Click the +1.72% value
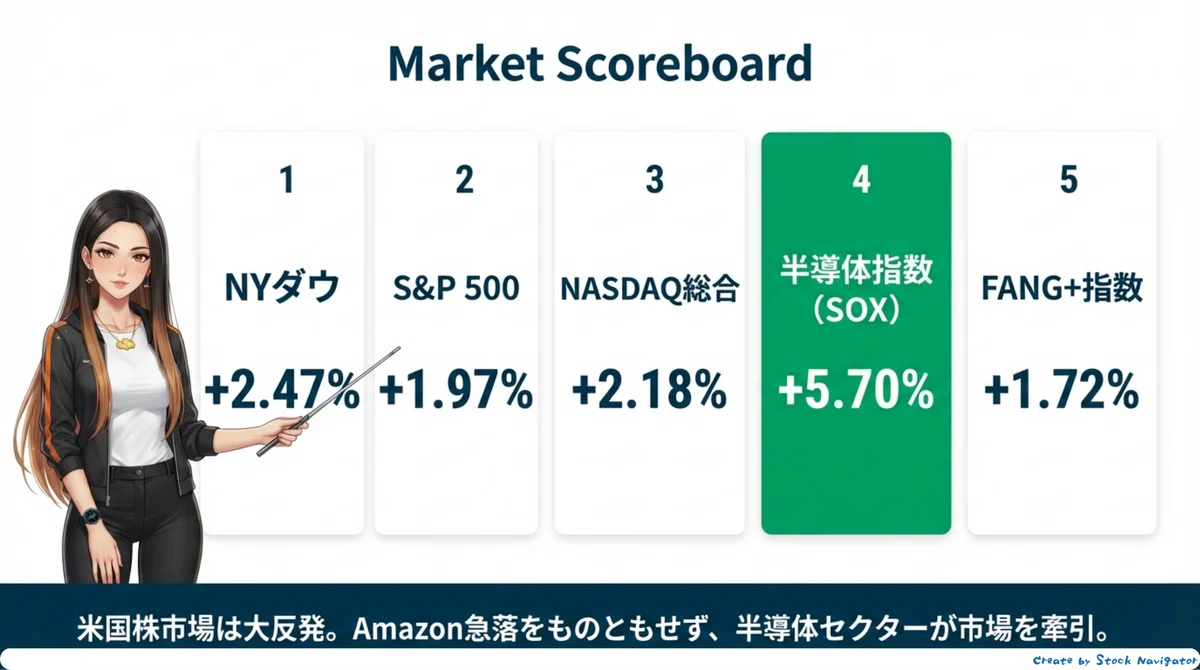Viewport: 1200px width, 670px height. coord(1062,389)
